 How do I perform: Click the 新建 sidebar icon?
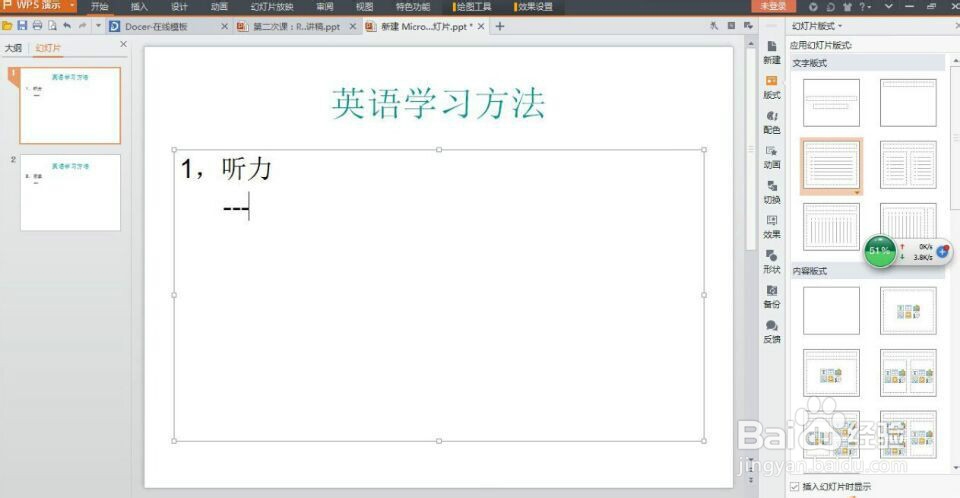pyautogui.click(x=771, y=52)
